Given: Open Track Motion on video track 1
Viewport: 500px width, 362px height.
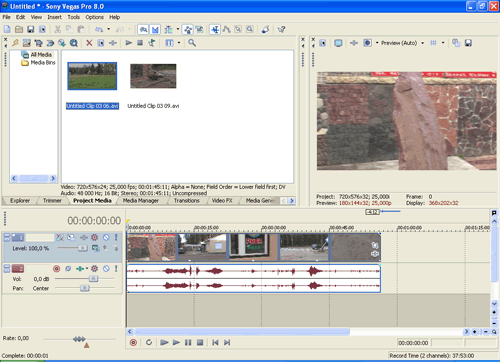Looking at the screenshot, I should pyautogui.click(x=71, y=237).
